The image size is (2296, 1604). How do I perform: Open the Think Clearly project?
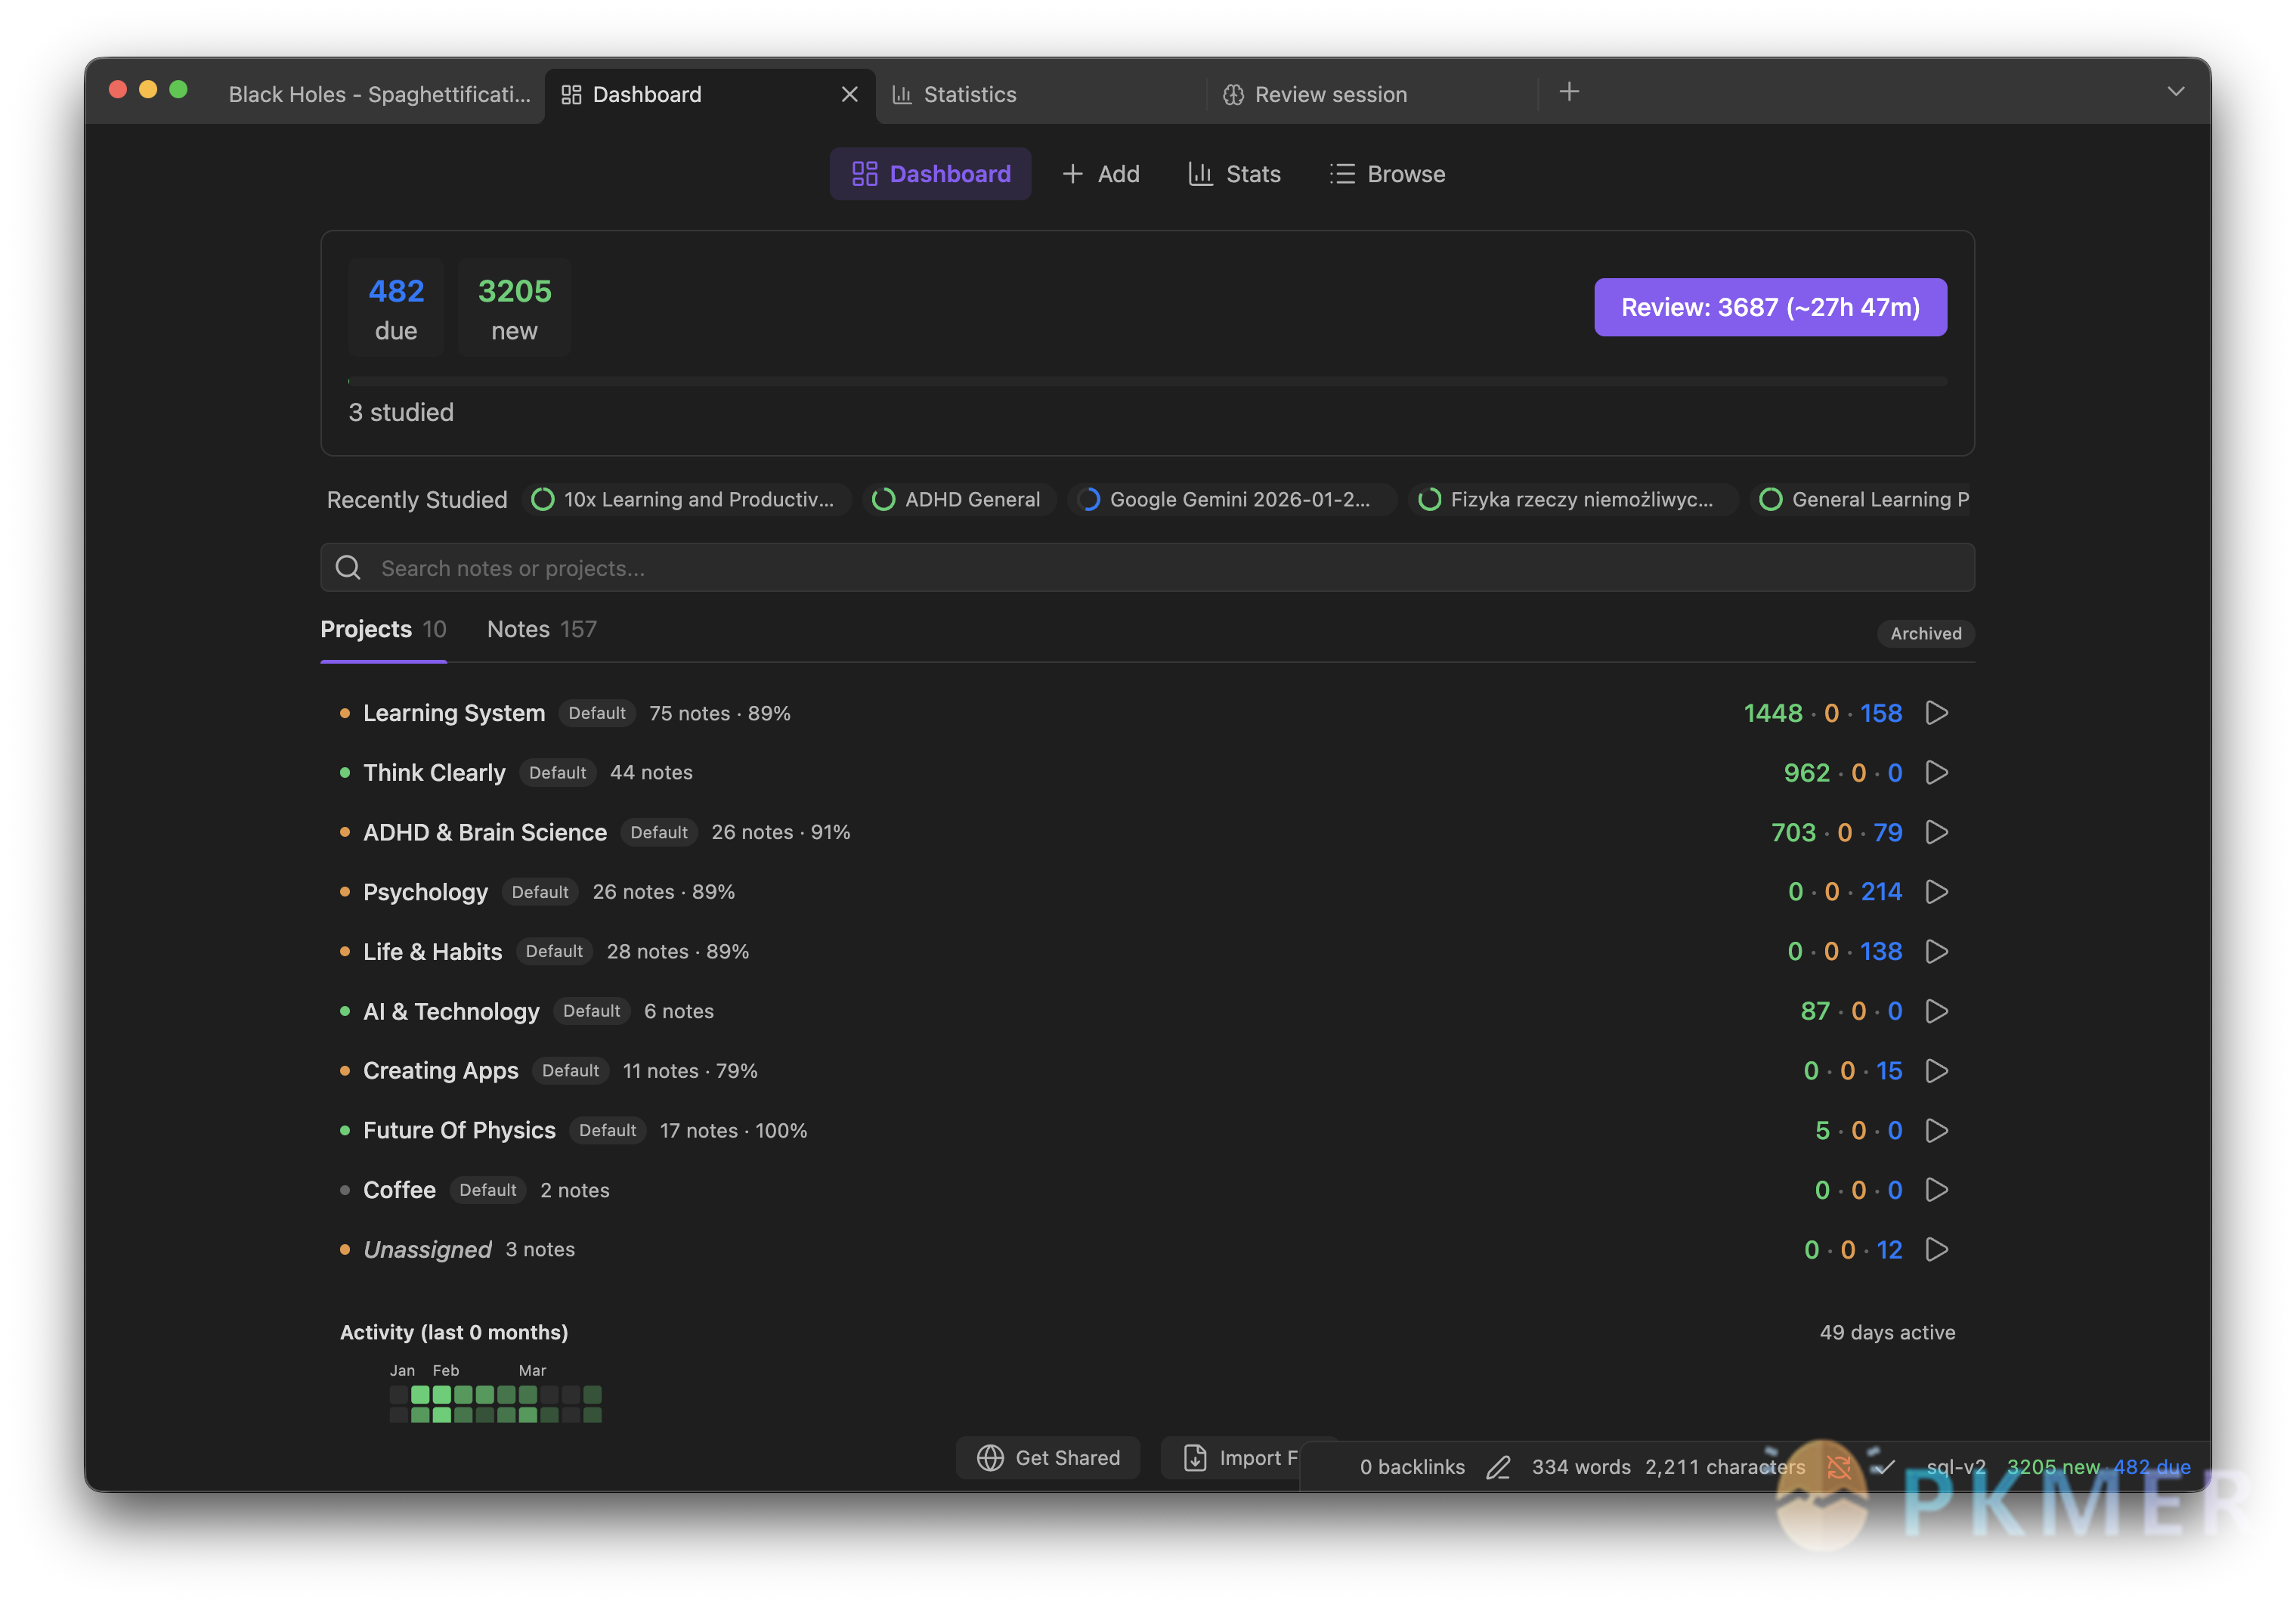(x=434, y=773)
